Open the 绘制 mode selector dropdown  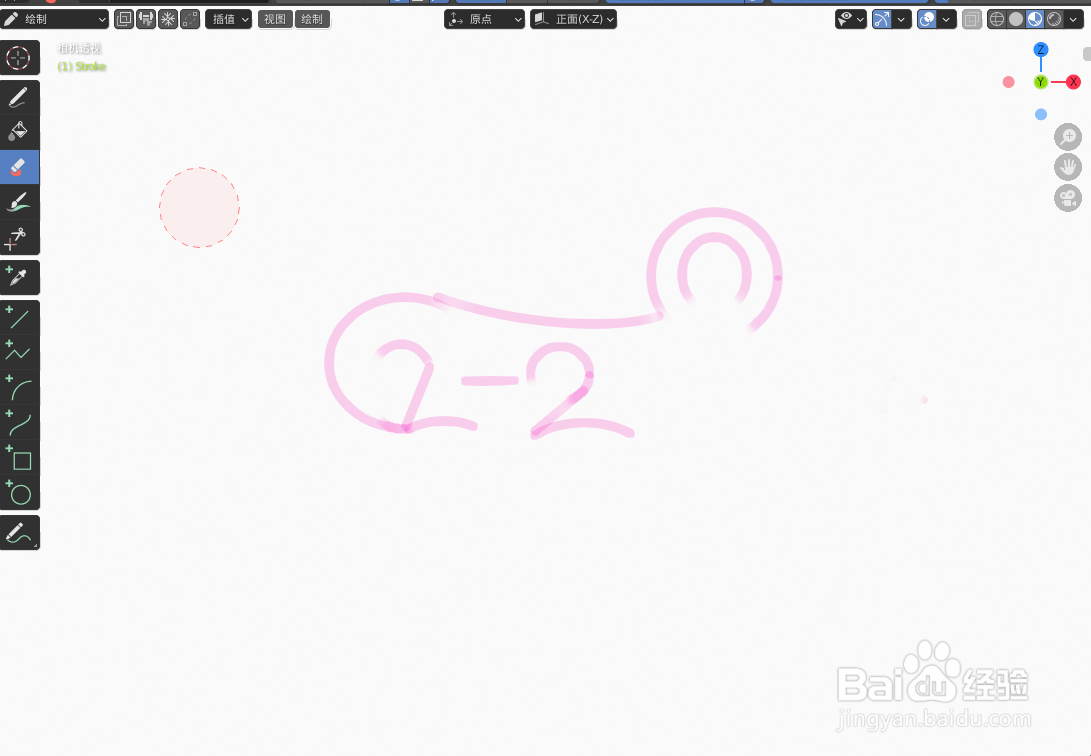(55, 18)
